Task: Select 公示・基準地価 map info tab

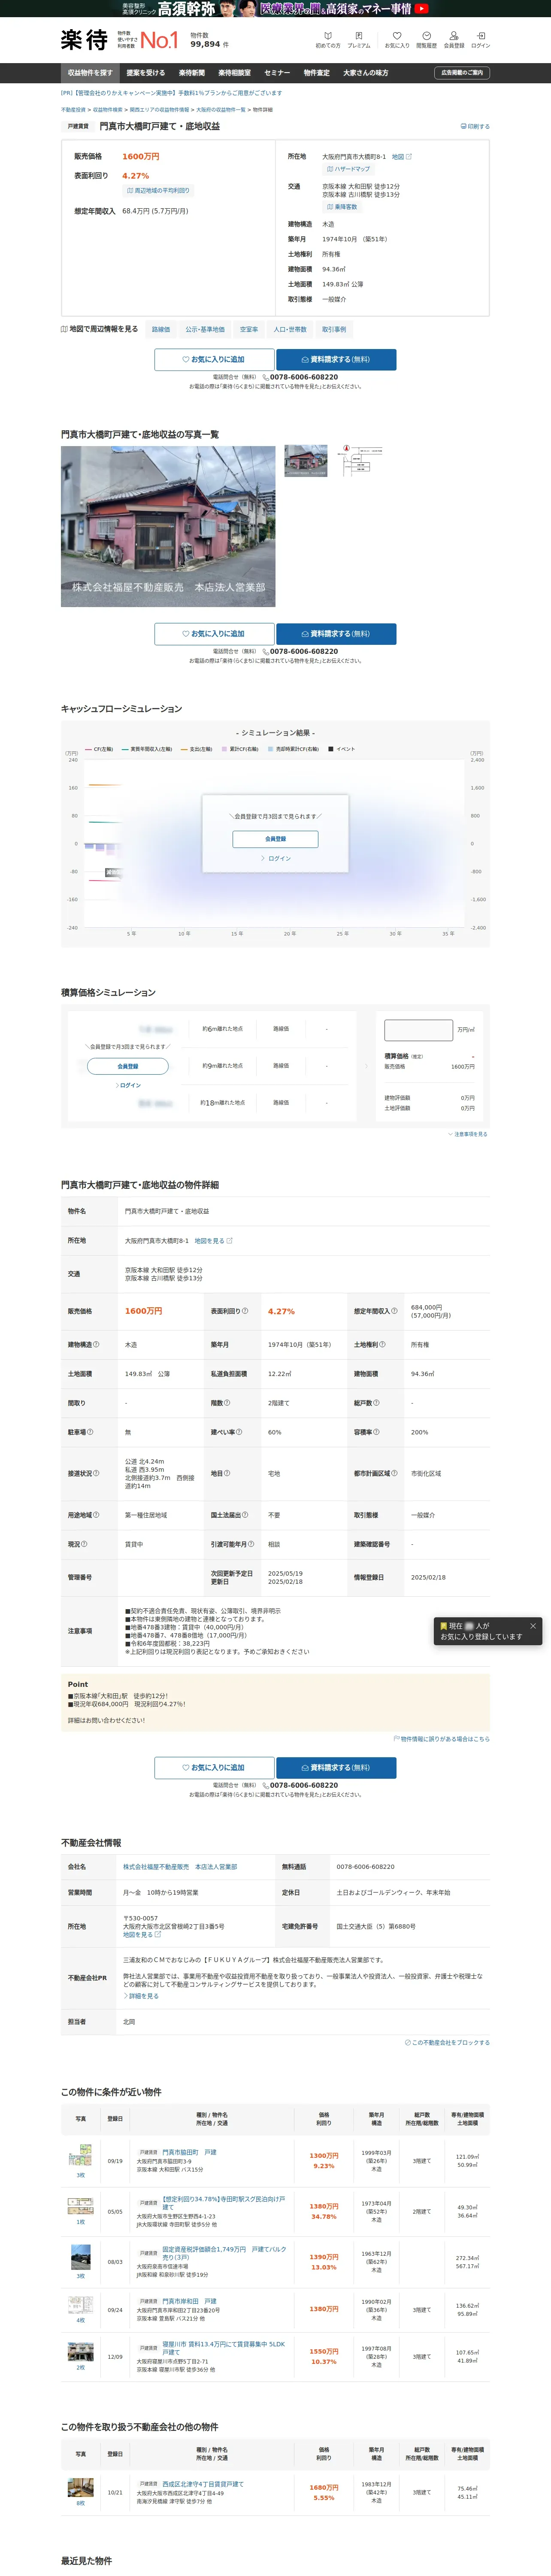Action: click(205, 329)
